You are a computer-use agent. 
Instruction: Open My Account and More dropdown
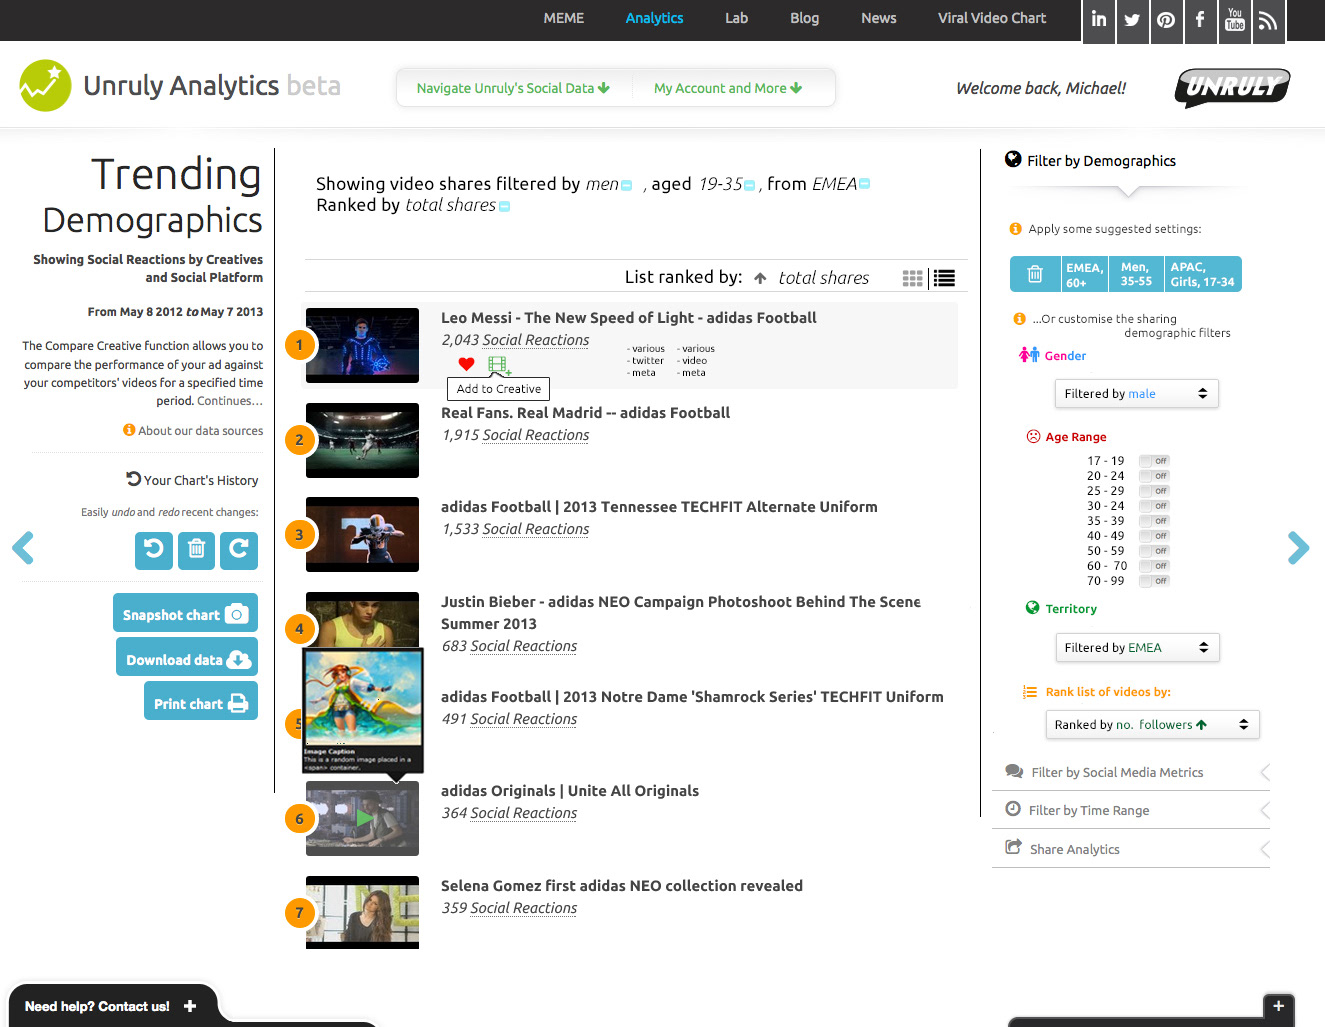[728, 88]
